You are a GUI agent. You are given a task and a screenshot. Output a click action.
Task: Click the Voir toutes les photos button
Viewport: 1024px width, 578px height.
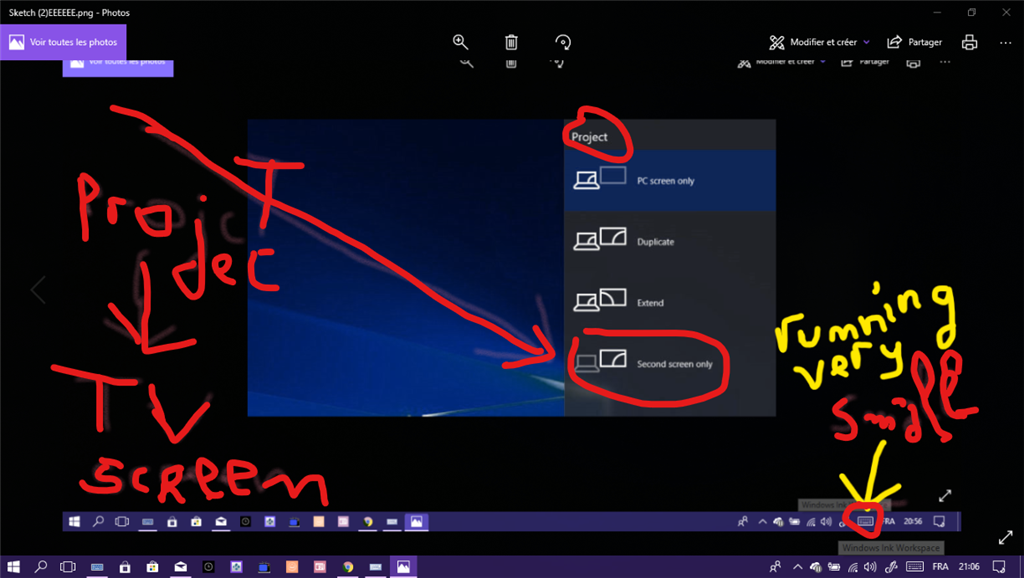tap(63, 42)
